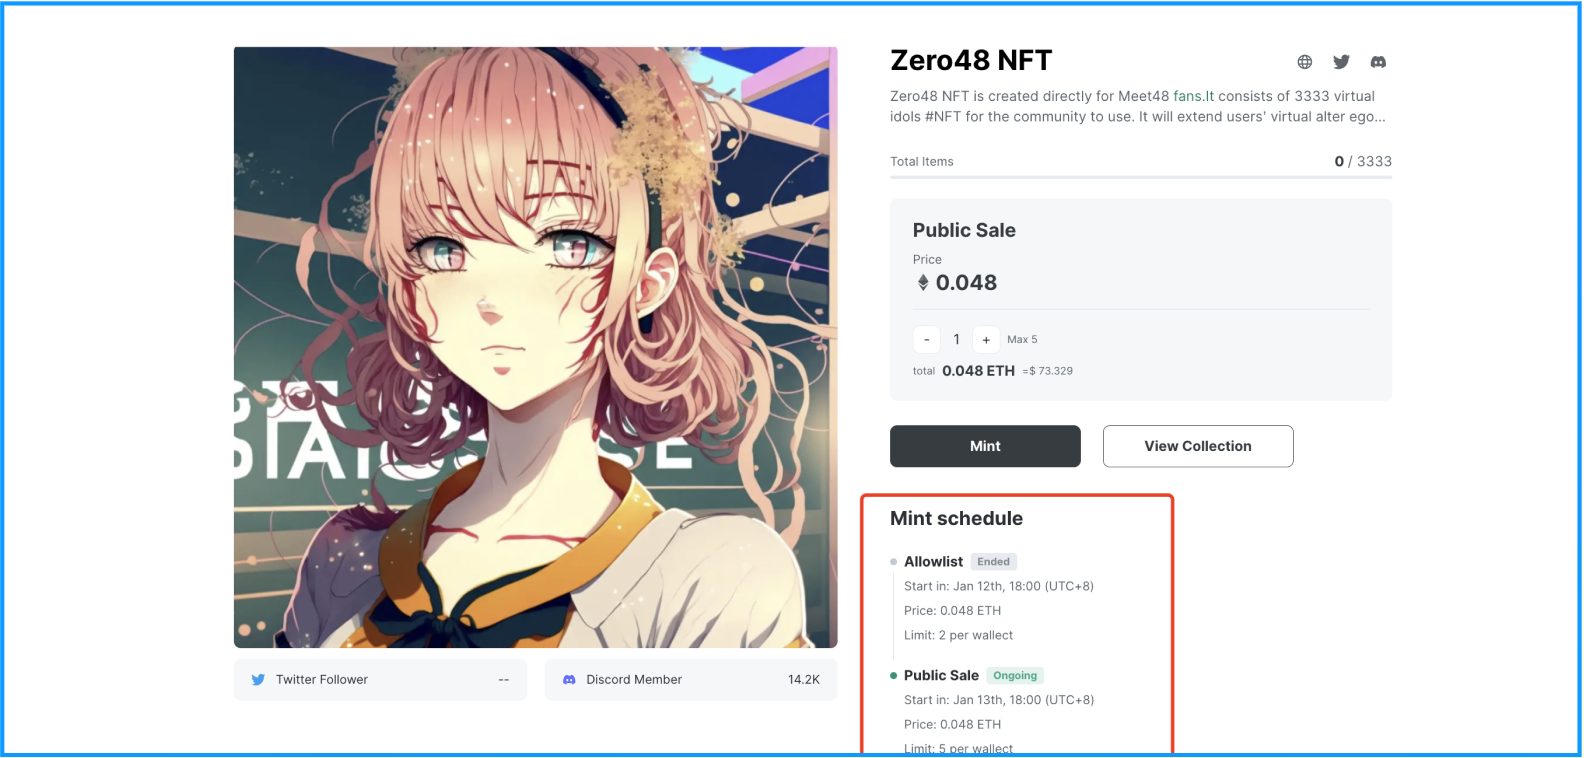Open the Discord icon beside the title

point(1378,62)
